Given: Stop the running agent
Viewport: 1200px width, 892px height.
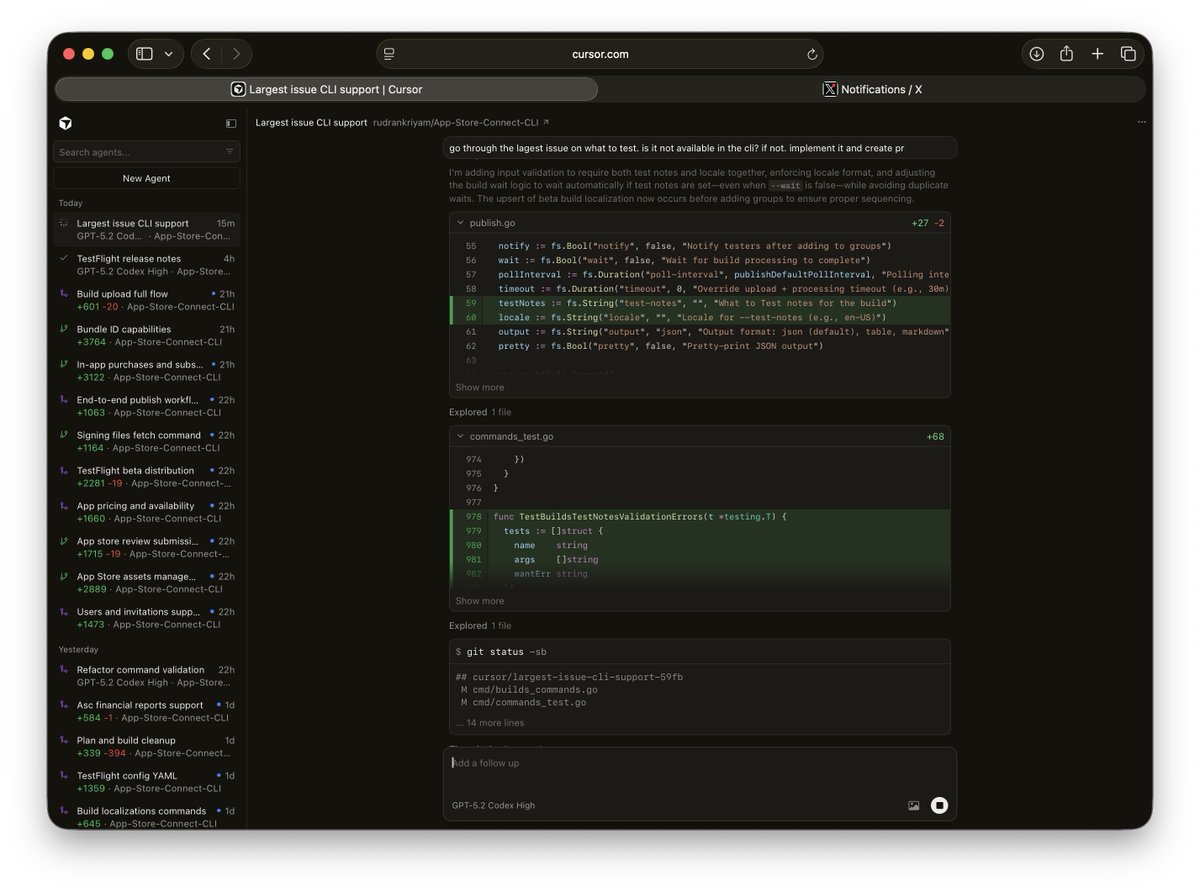Looking at the screenshot, I should [x=938, y=805].
